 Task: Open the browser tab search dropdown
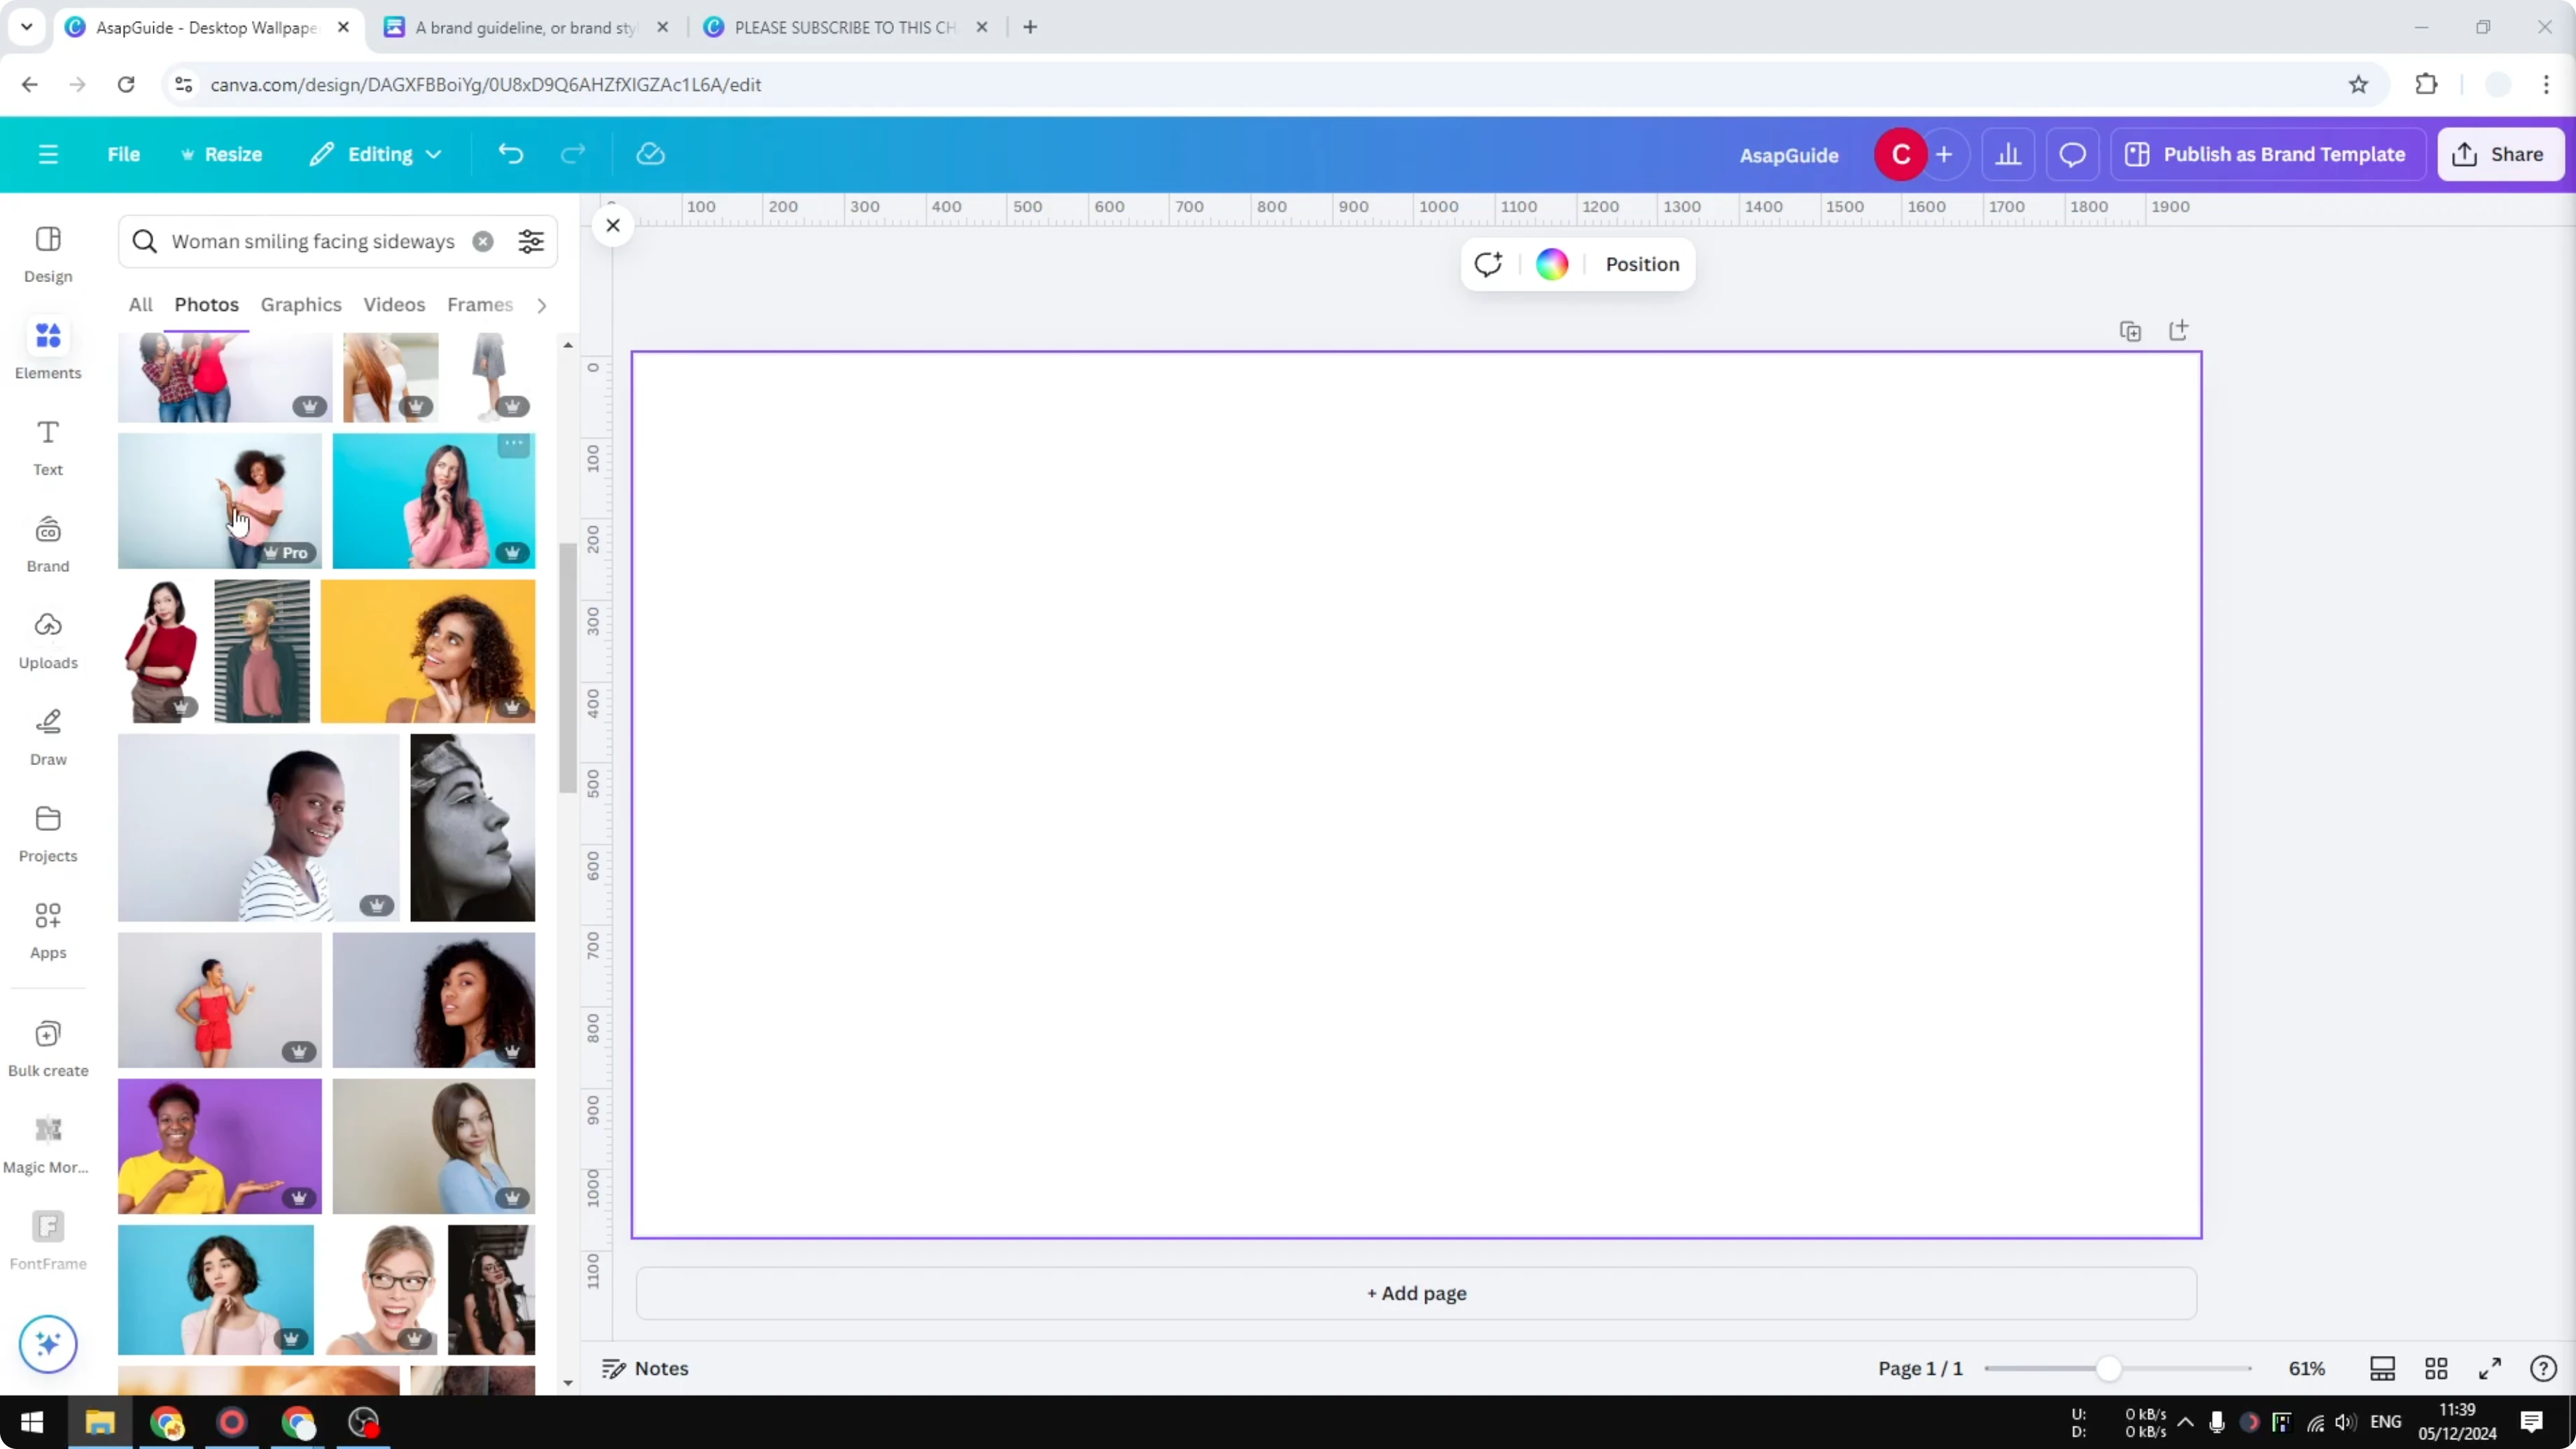[x=26, y=27]
